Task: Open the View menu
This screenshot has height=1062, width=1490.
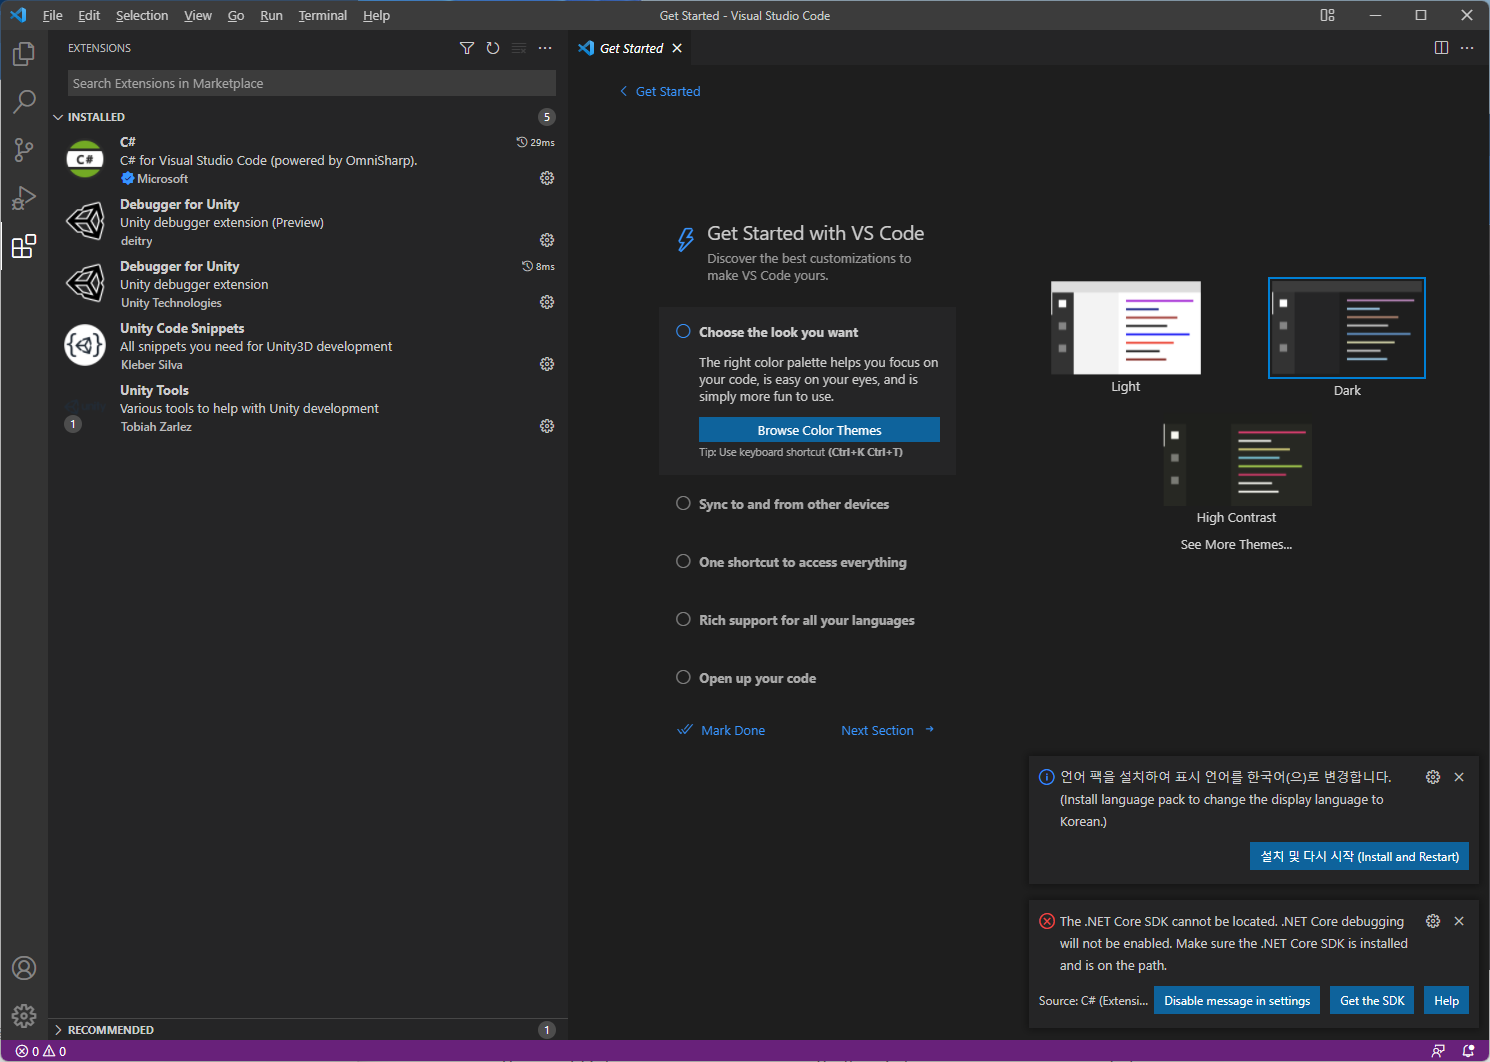Action: [x=198, y=15]
